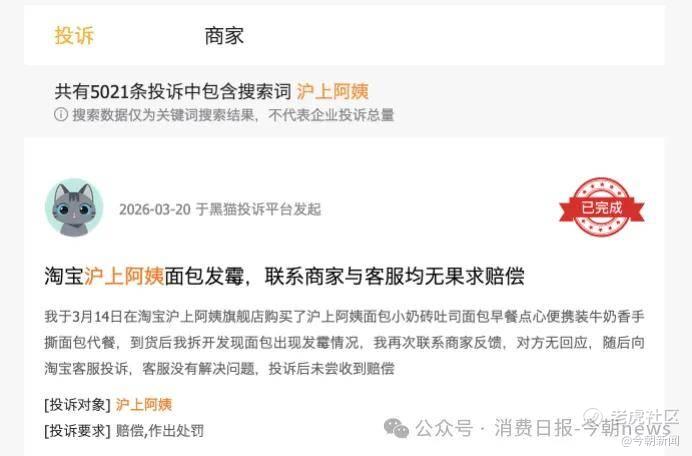
Task: Click the [投诉对象] label
Action: coord(77,404)
